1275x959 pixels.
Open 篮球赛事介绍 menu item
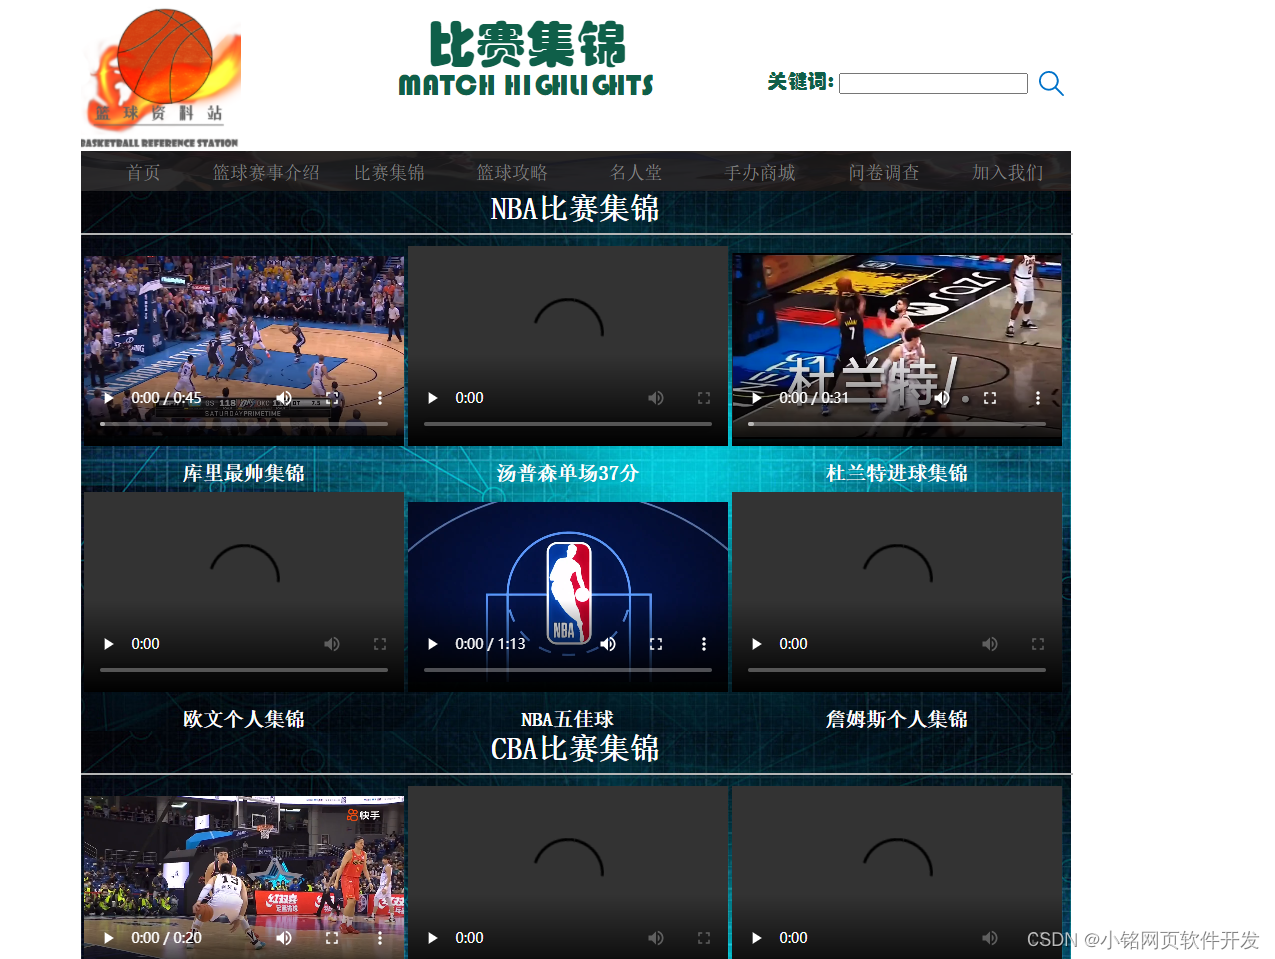(x=266, y=172)
